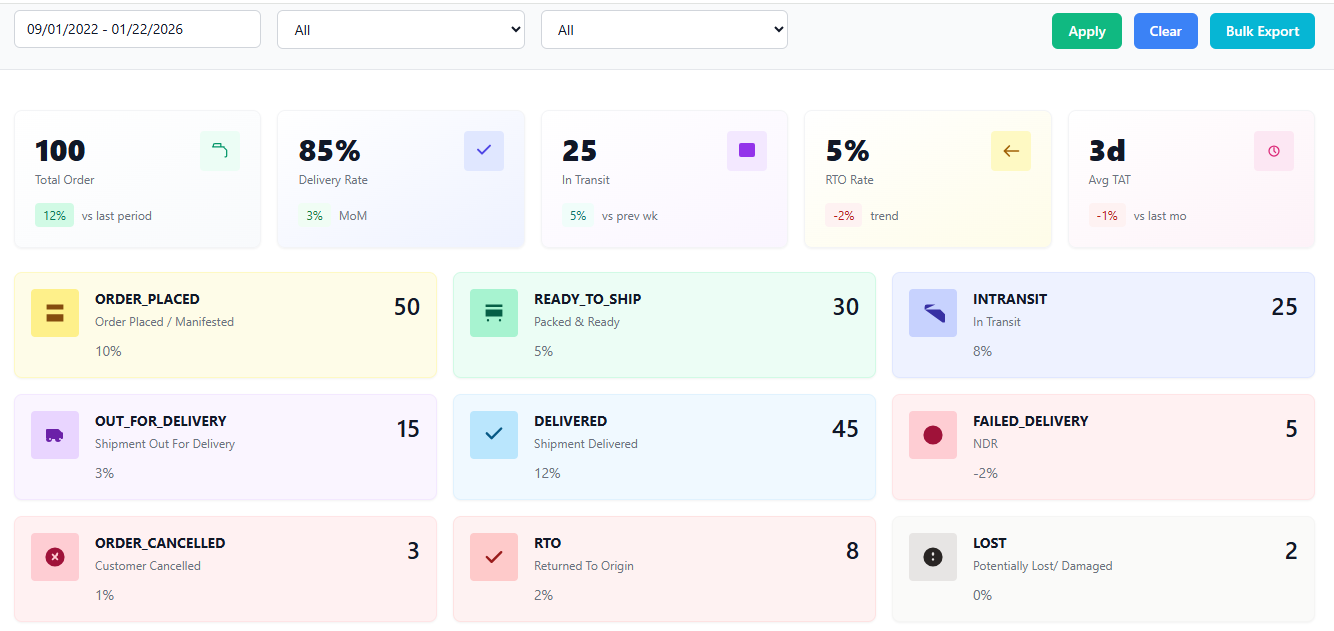Click the yellow list icon on ORDER_PLACED card
Screen dimensions: 1334x631
pos(54,313)
